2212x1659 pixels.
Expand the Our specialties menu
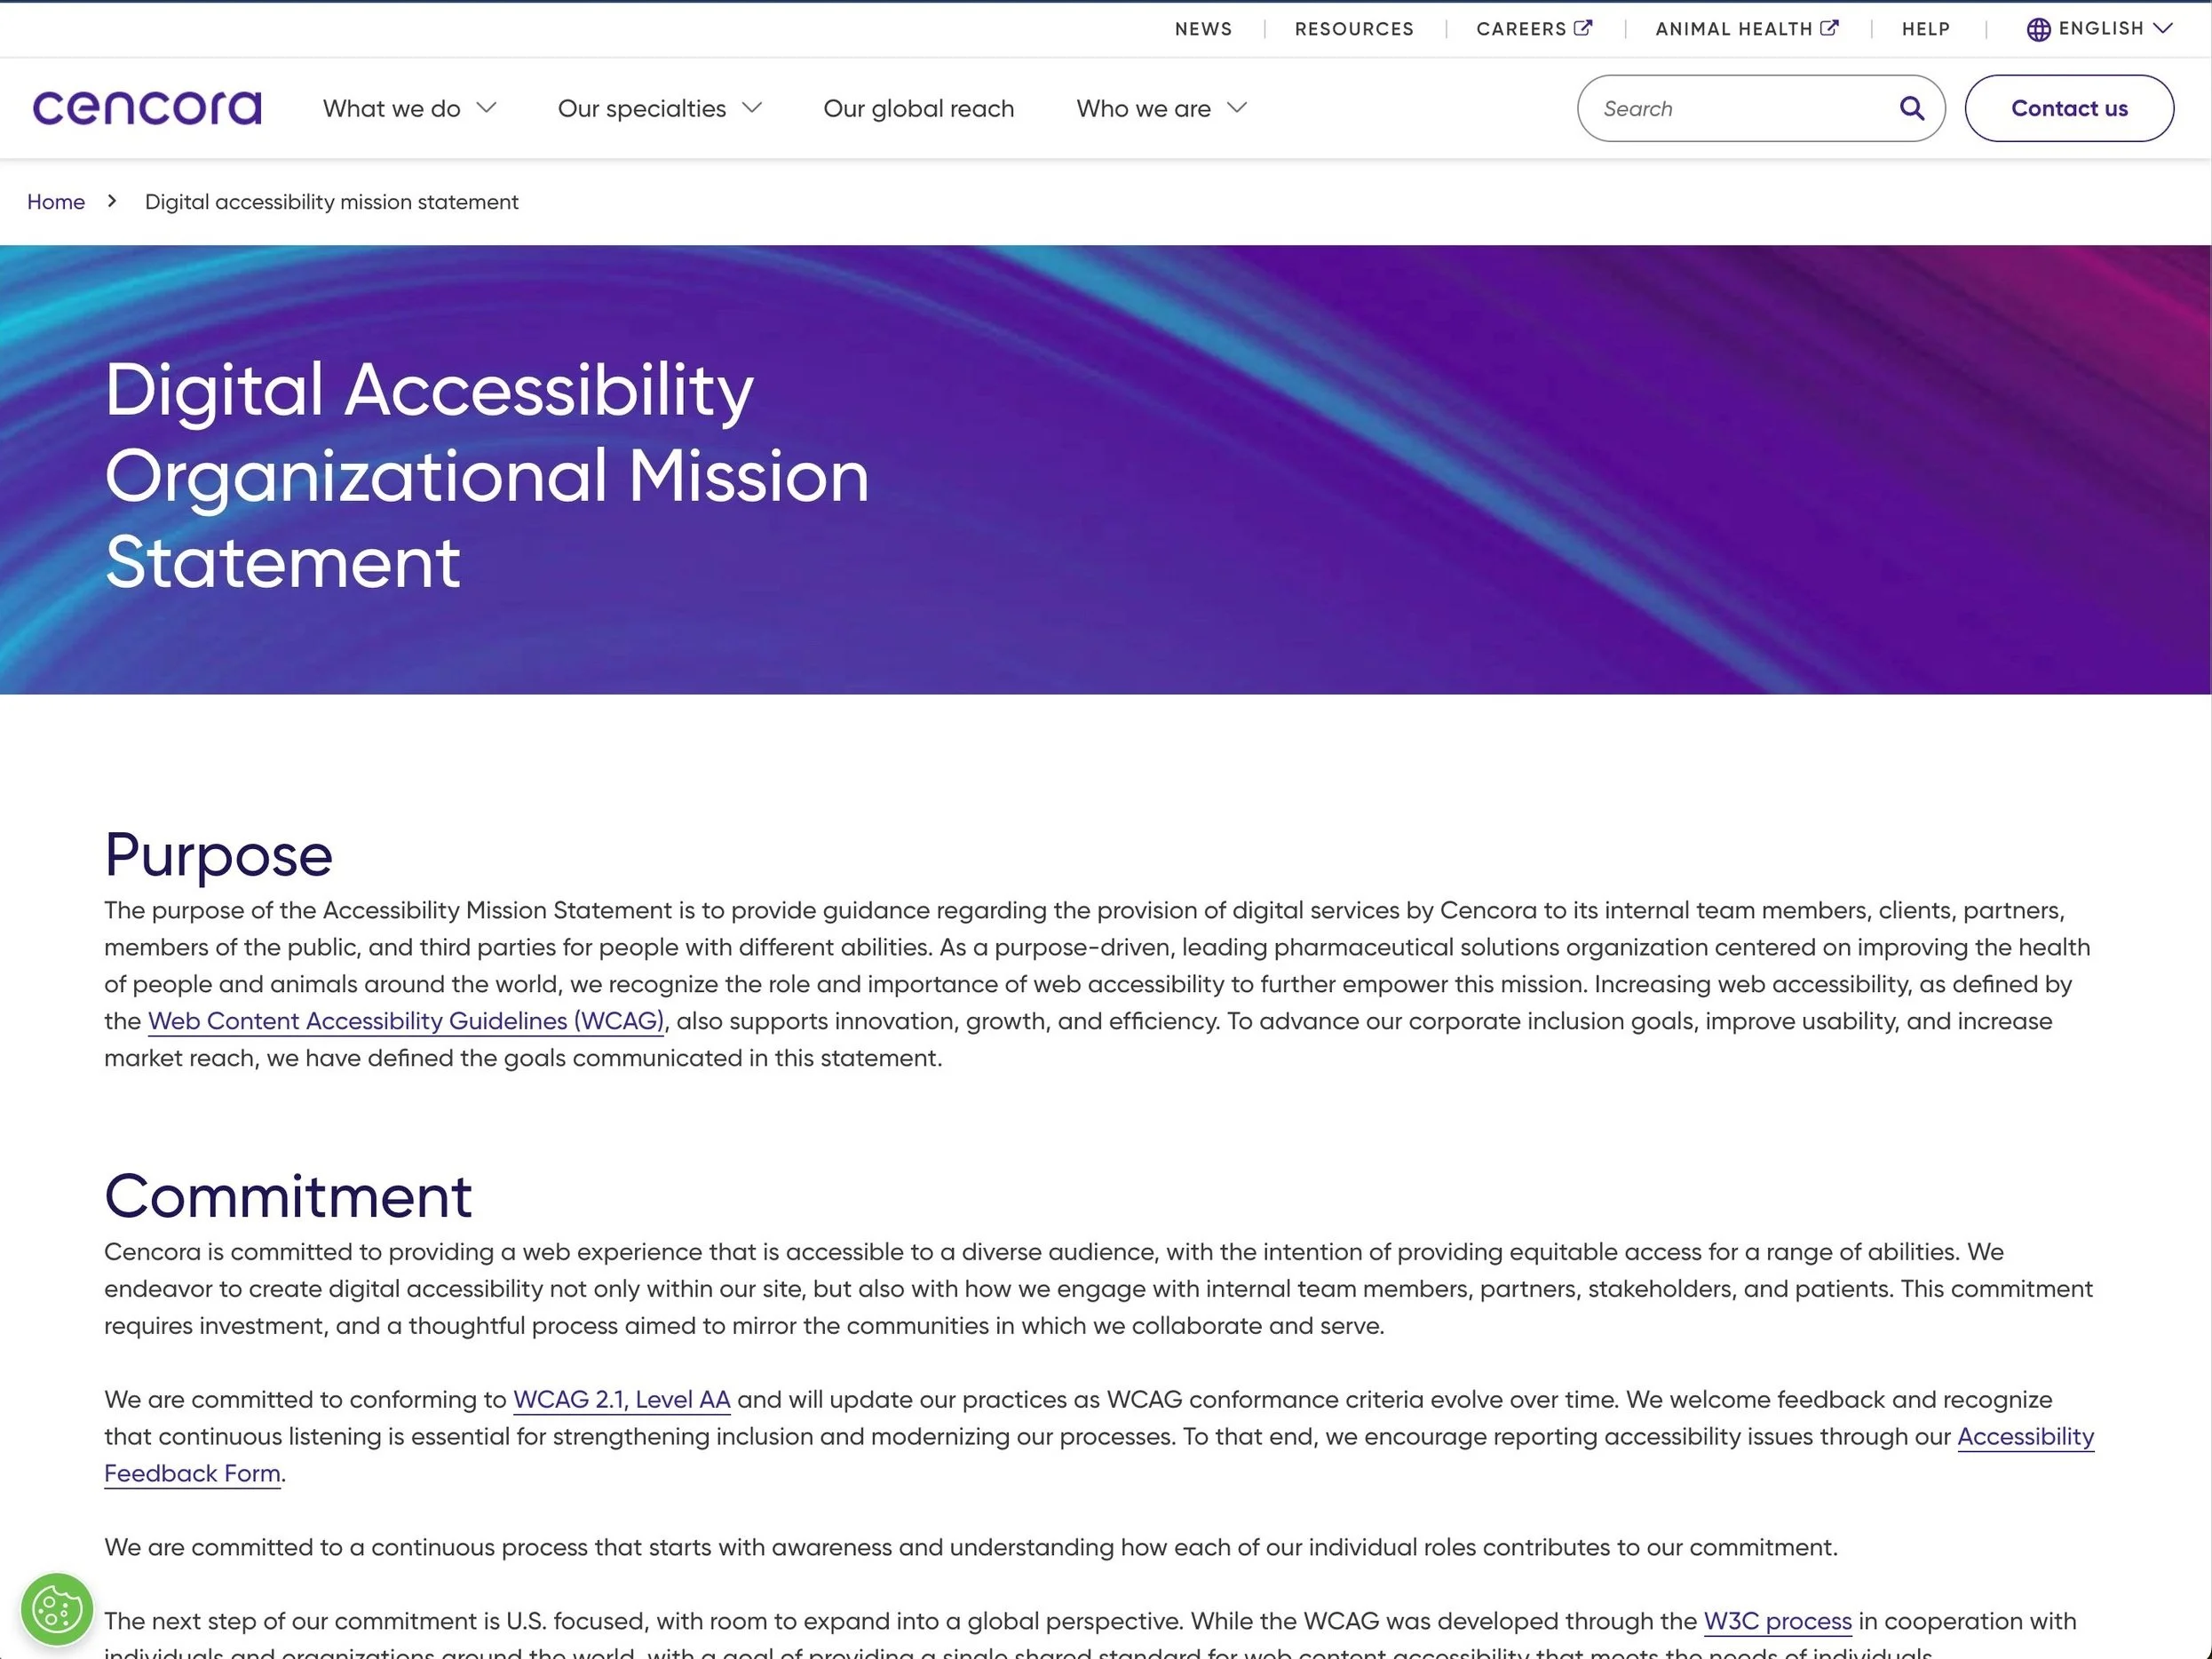[660, 108]
